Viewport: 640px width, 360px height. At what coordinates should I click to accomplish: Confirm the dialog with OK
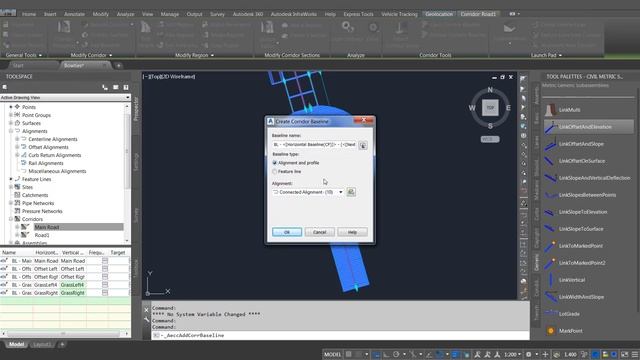click(287, 232)
